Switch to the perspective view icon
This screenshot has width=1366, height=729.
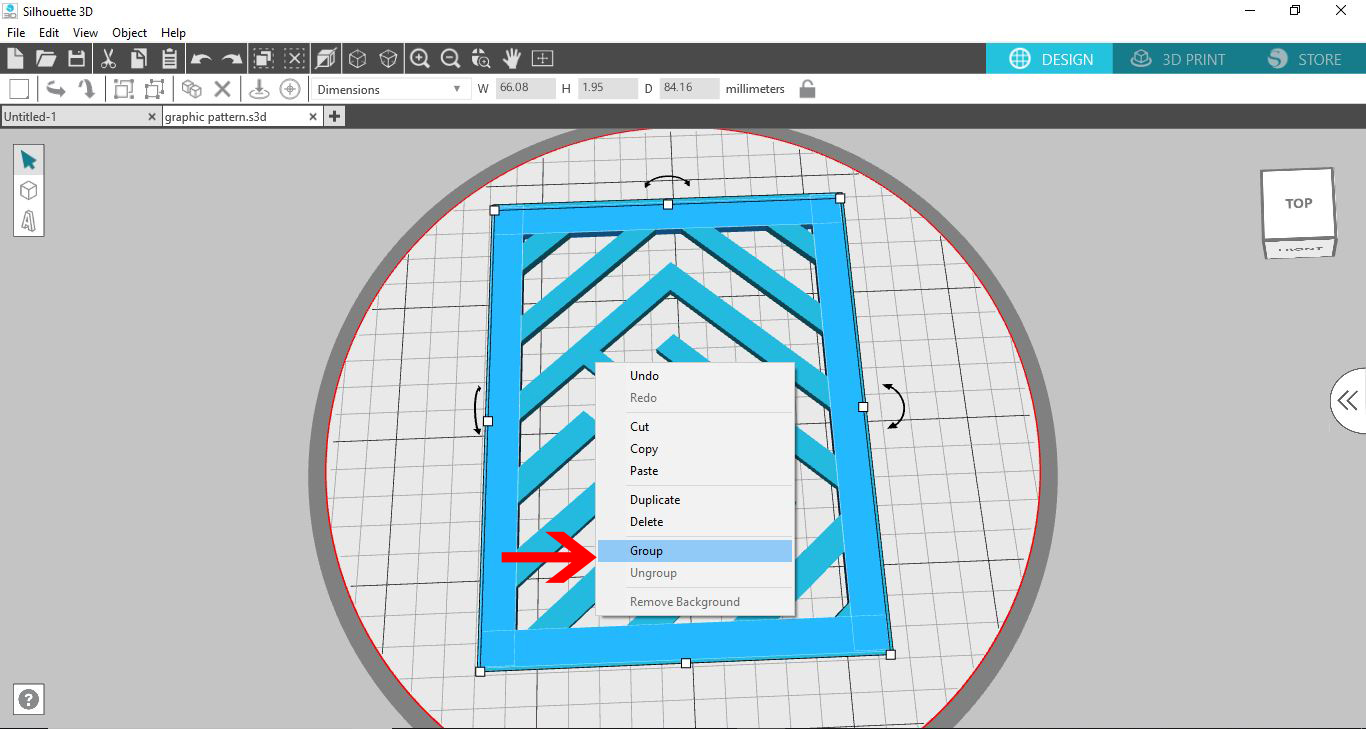click(x=326, y=58)
